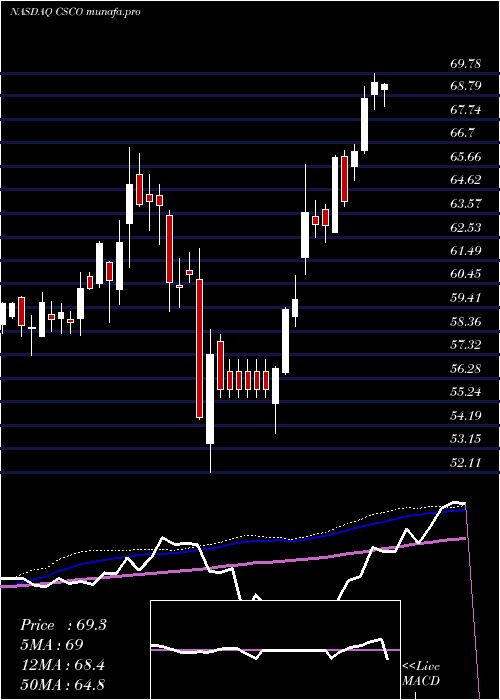Select the 58.36 price axis label
This screenshot has width=500, height=700.
pyautogui.click(x=466, y=321)
